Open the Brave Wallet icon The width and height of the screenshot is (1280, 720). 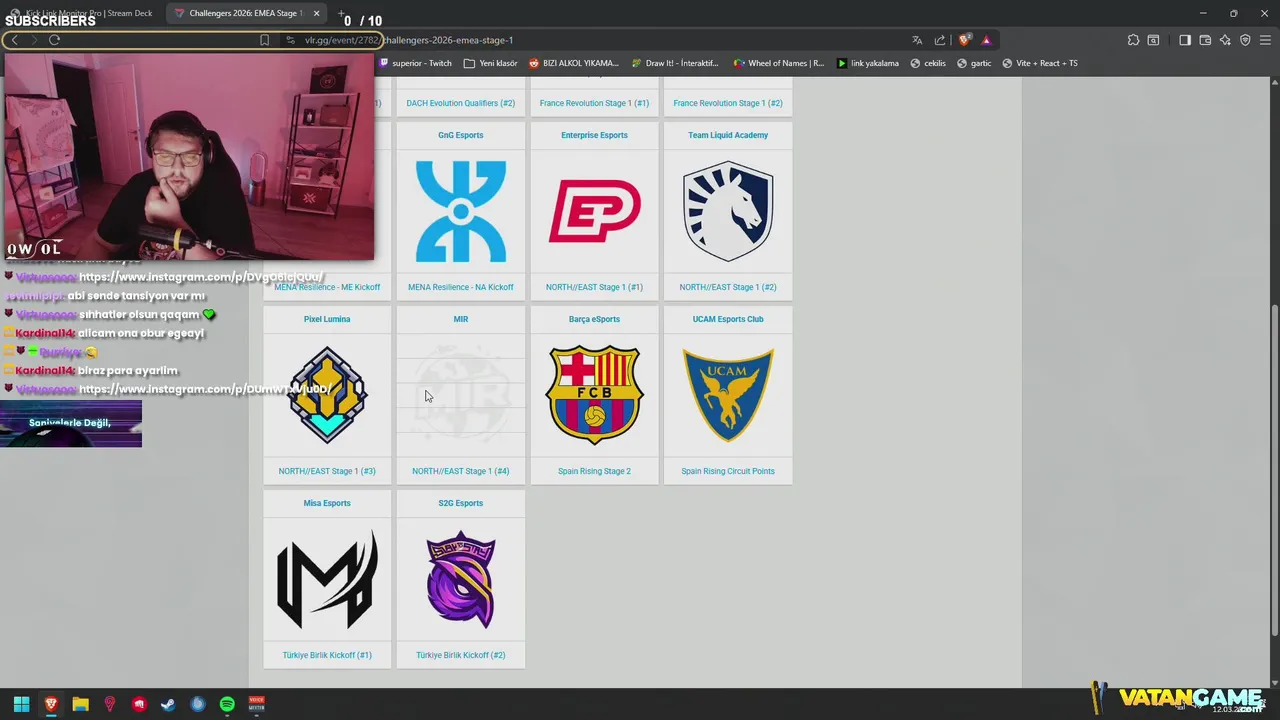(1205, 40)
